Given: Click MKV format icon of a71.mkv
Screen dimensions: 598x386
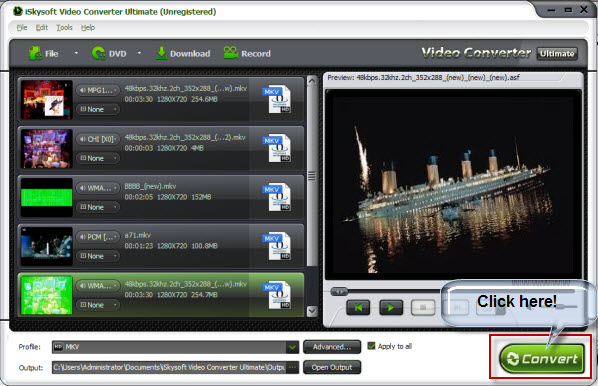Looking at the screenshot, I should pos(277,246).
